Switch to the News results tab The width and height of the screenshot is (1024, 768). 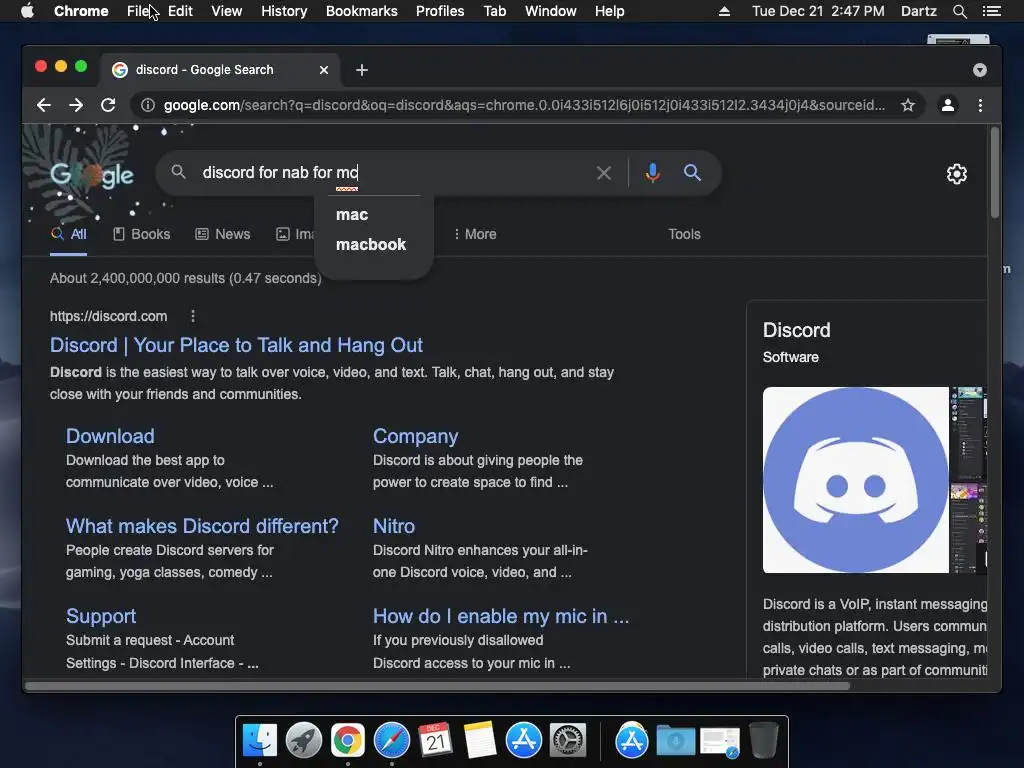pyautogui.click(x=223, y=234)
